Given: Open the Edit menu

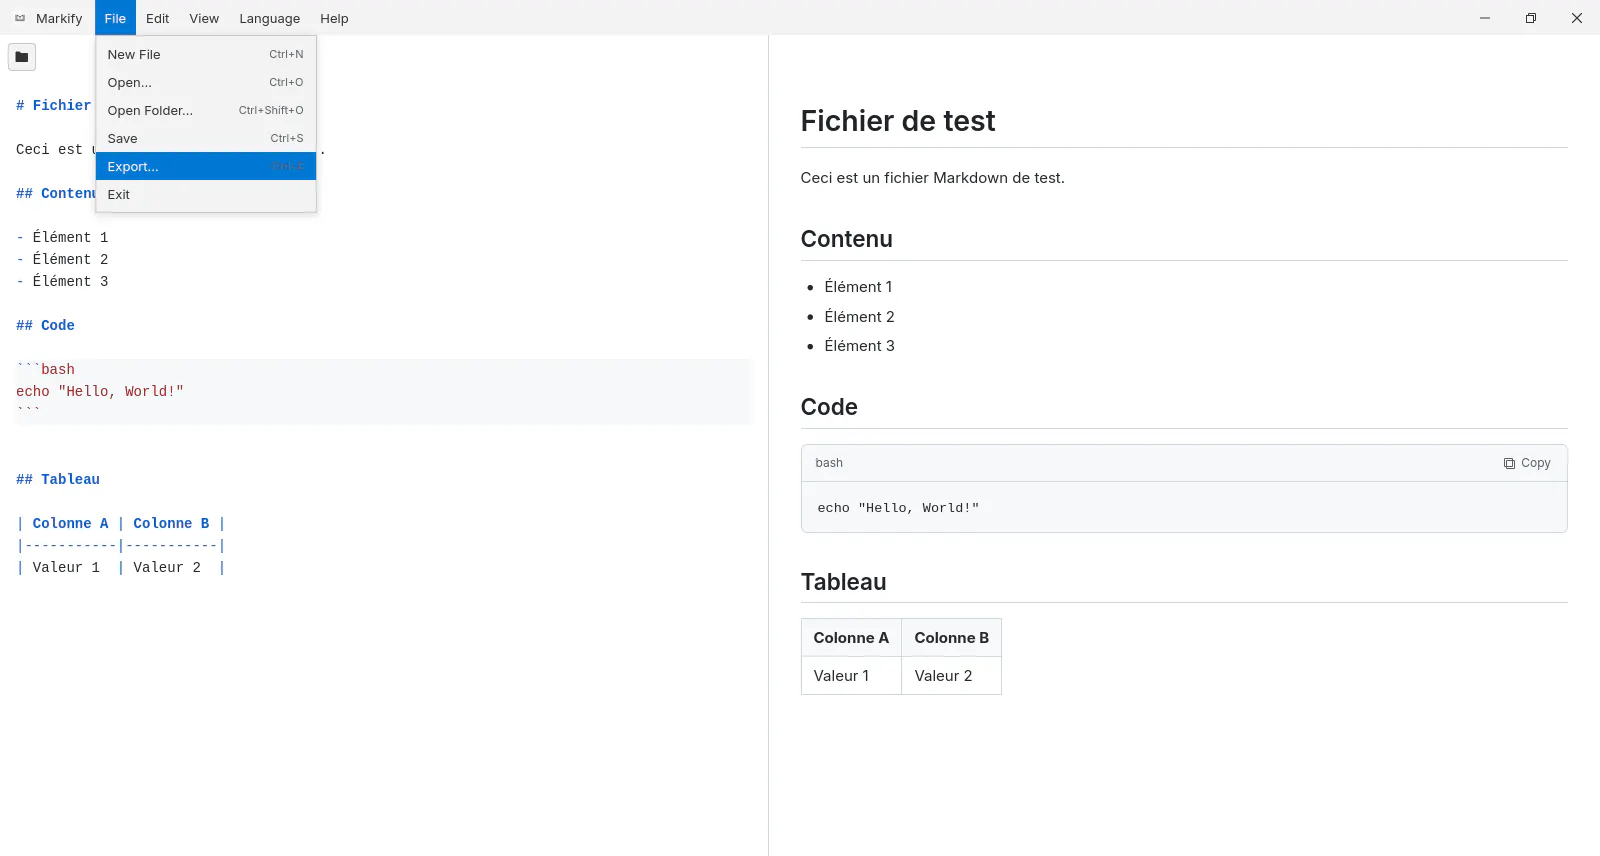Looking at the screenshot, I should [x=157, y=18].
